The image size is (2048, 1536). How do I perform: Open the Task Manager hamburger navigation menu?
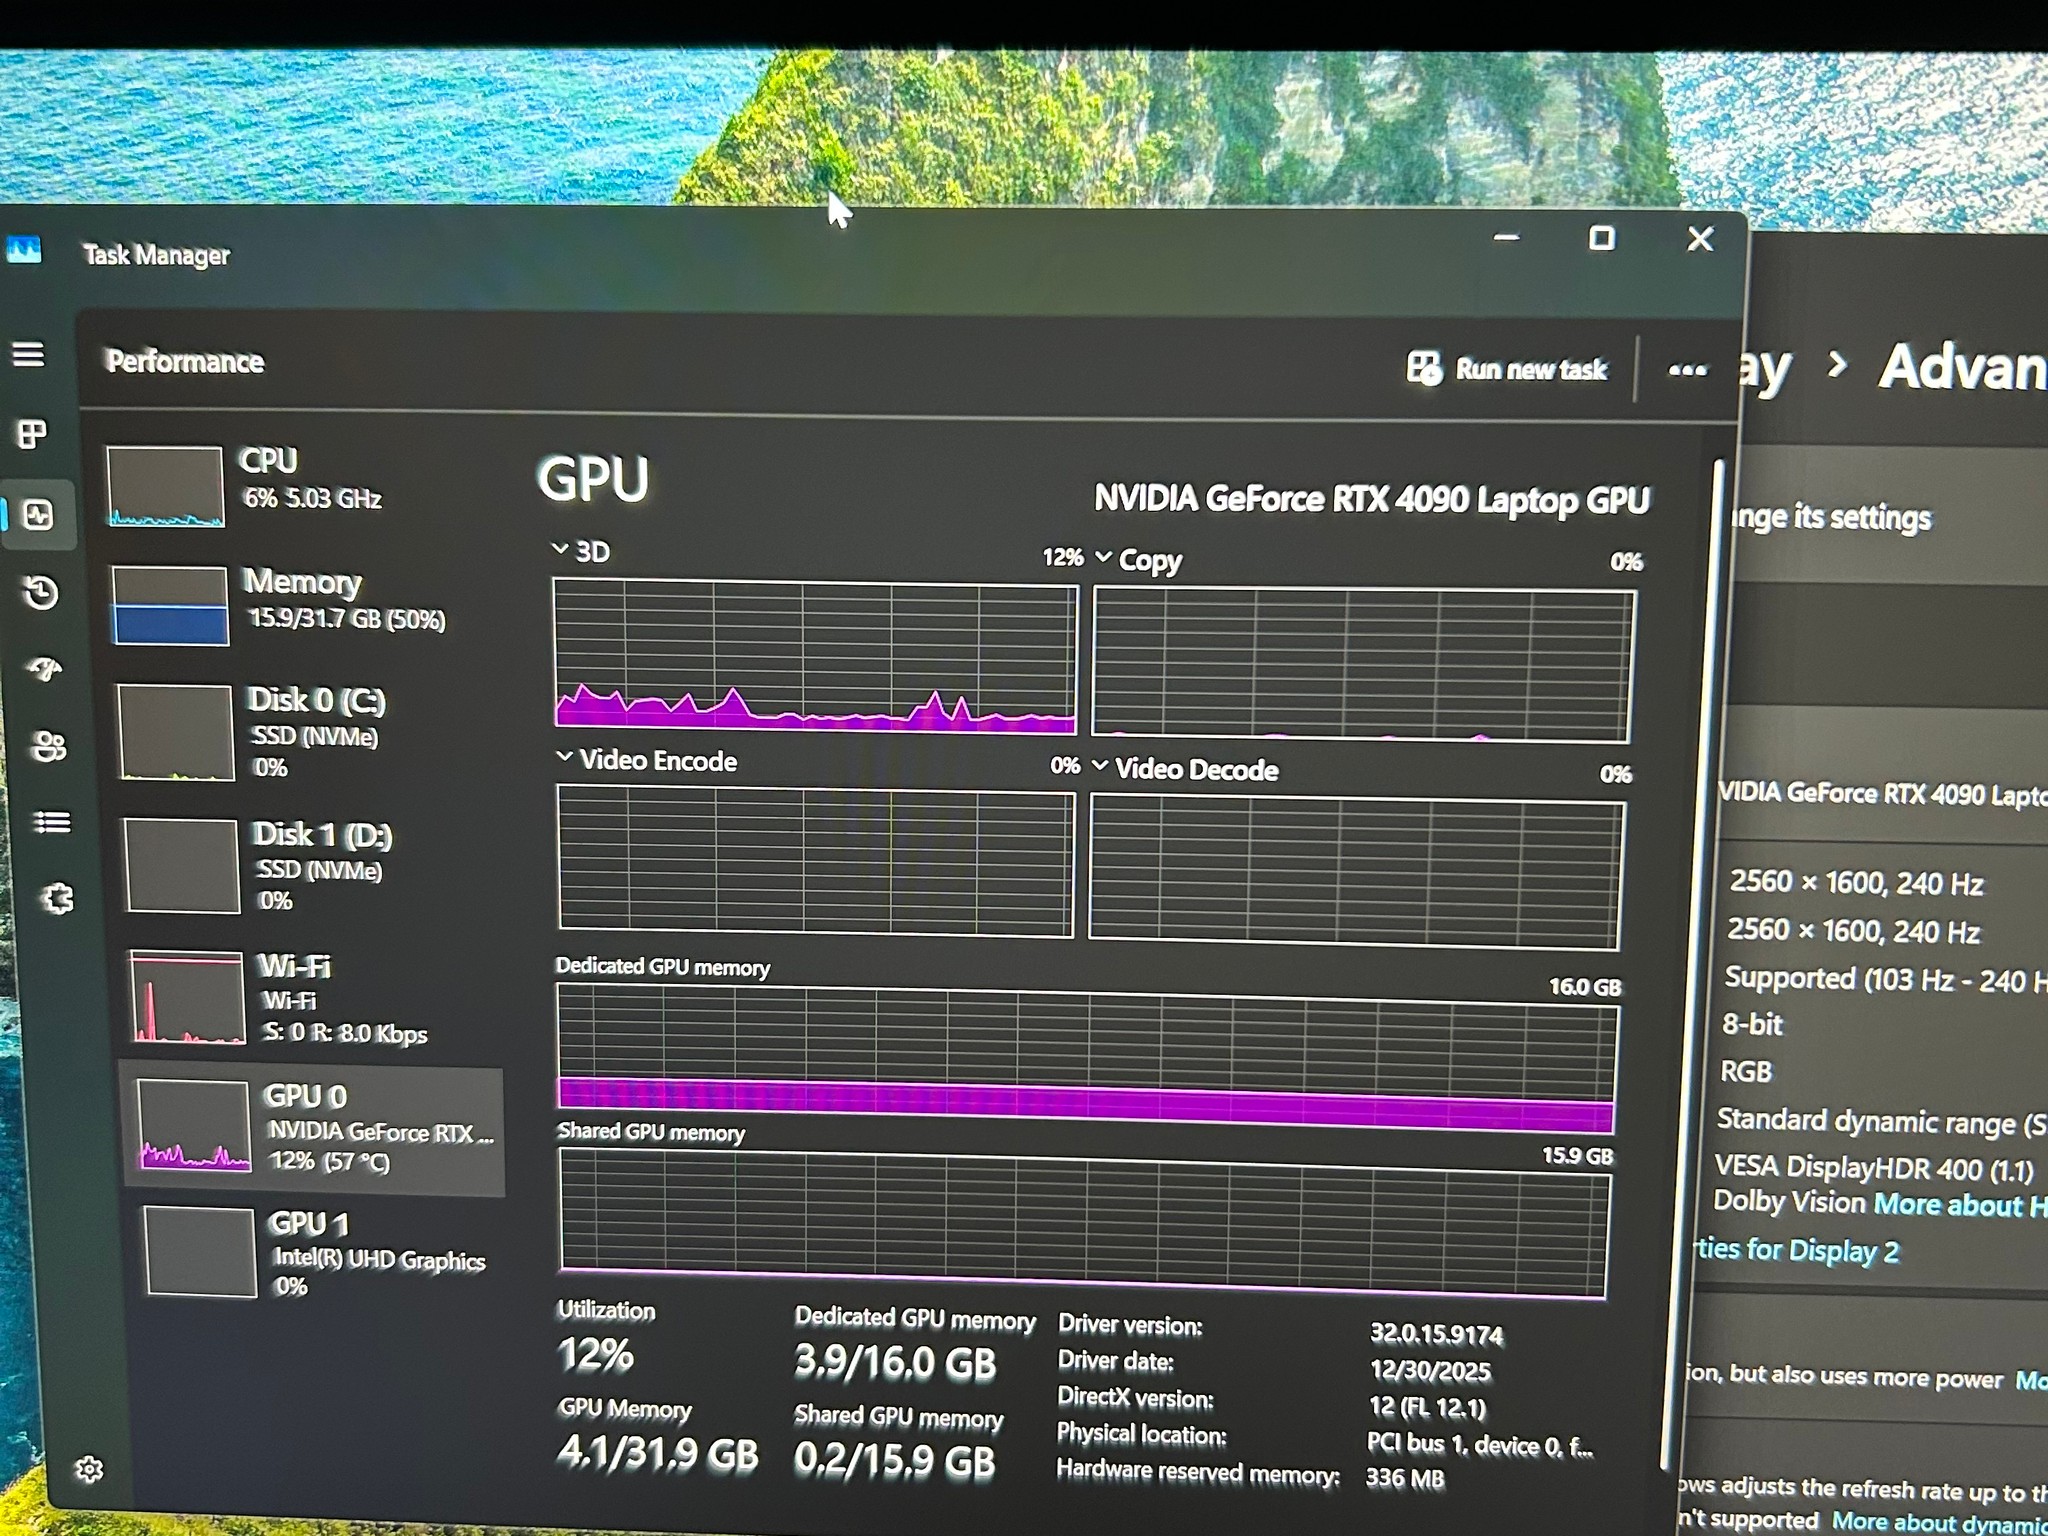(28, 354)
